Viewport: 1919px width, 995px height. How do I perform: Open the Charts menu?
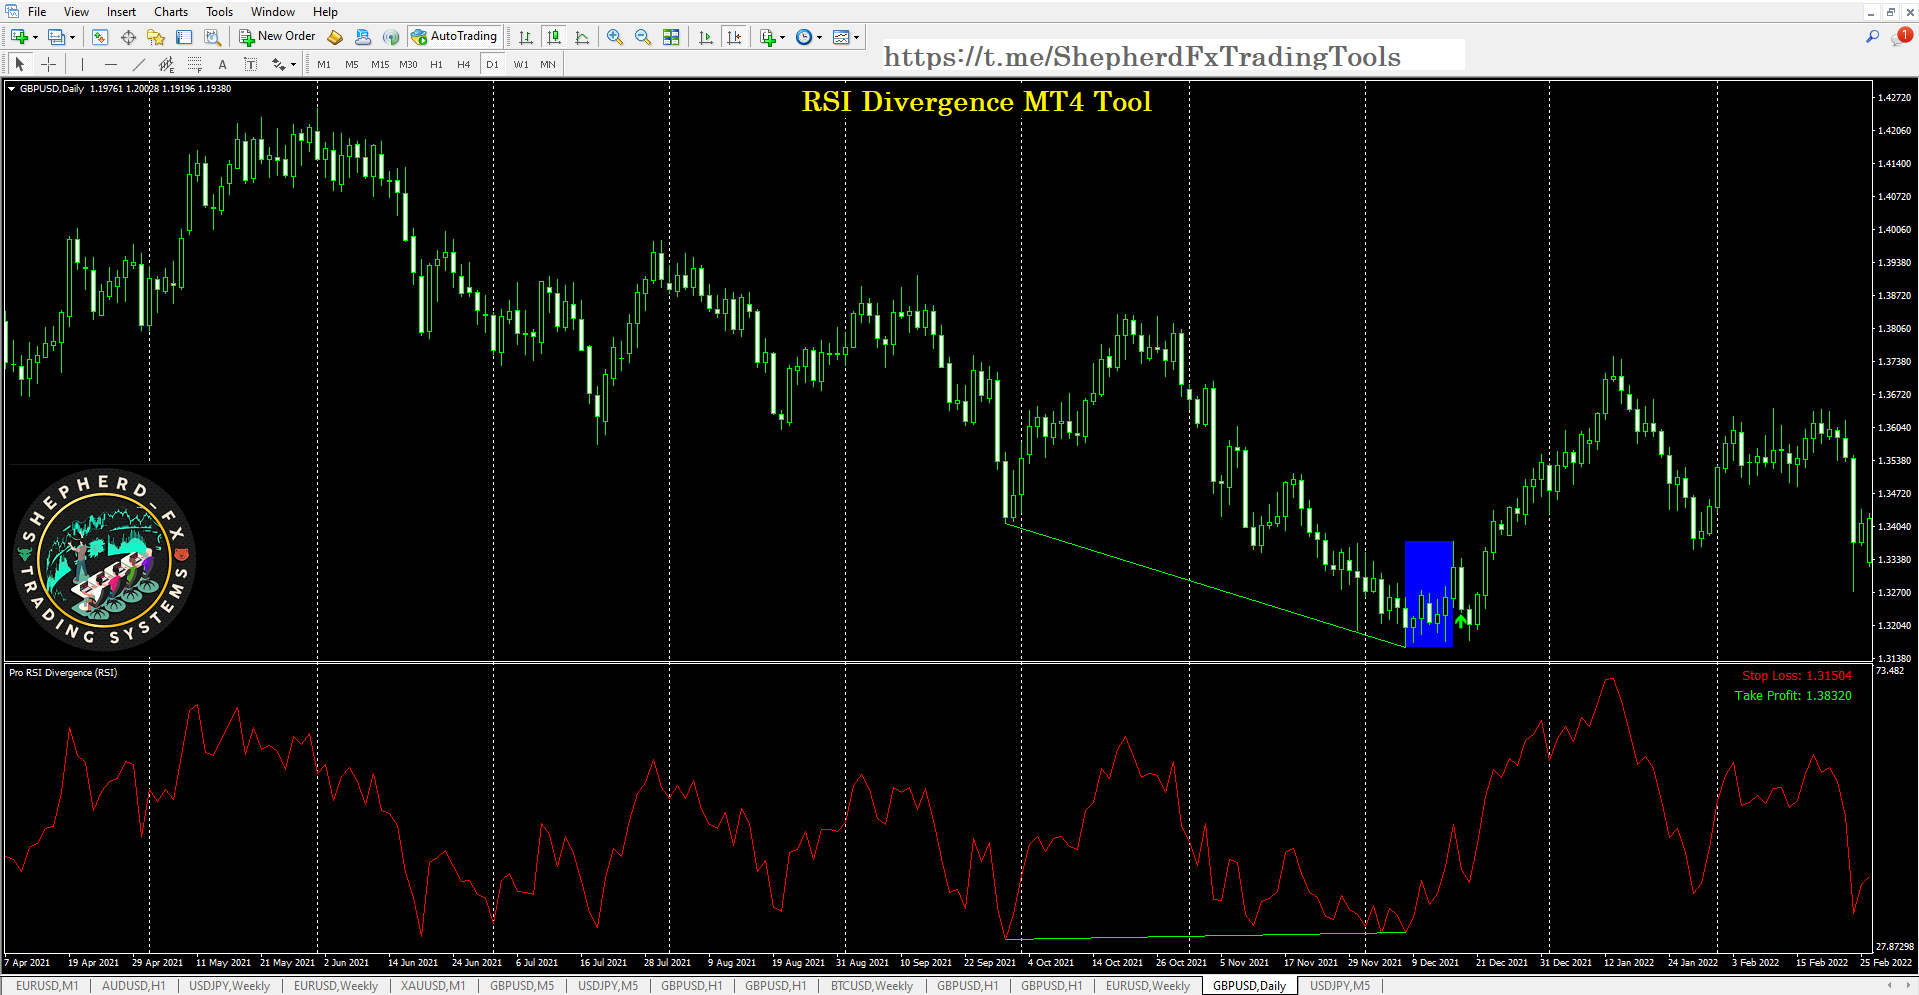(x=170, y=11)
